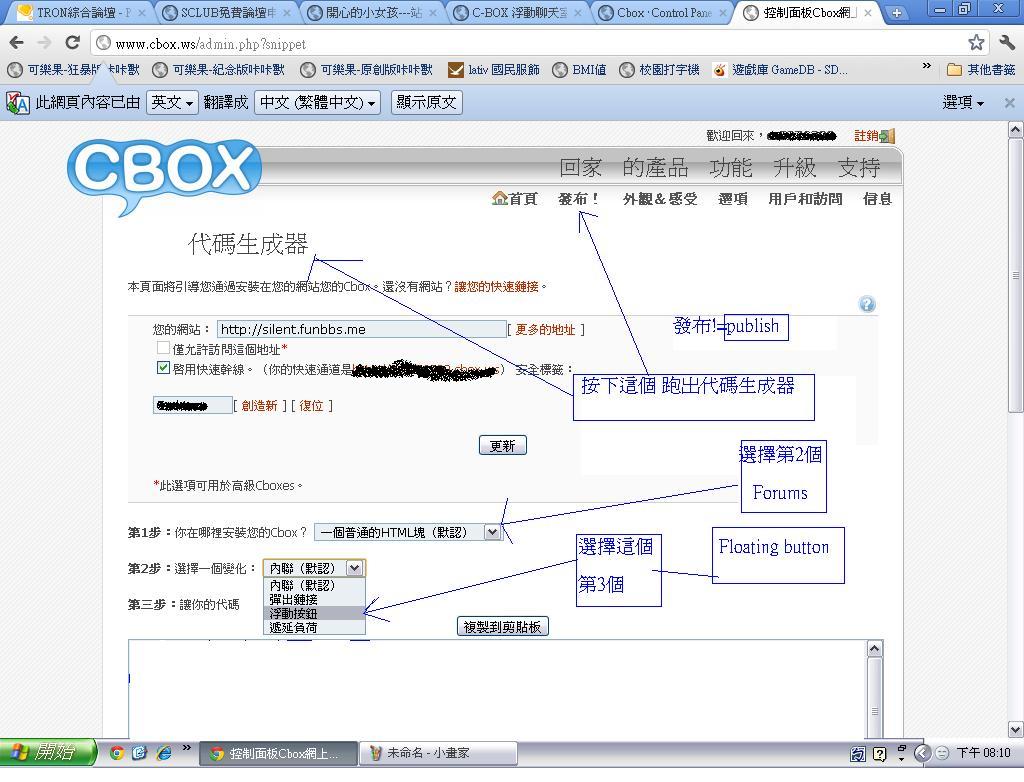Image resolution: width=1024 pixels, height=782 pixels.
Task: Open the 中文 (繁體中文) target language dropdown
Action: tap(318, 103)
